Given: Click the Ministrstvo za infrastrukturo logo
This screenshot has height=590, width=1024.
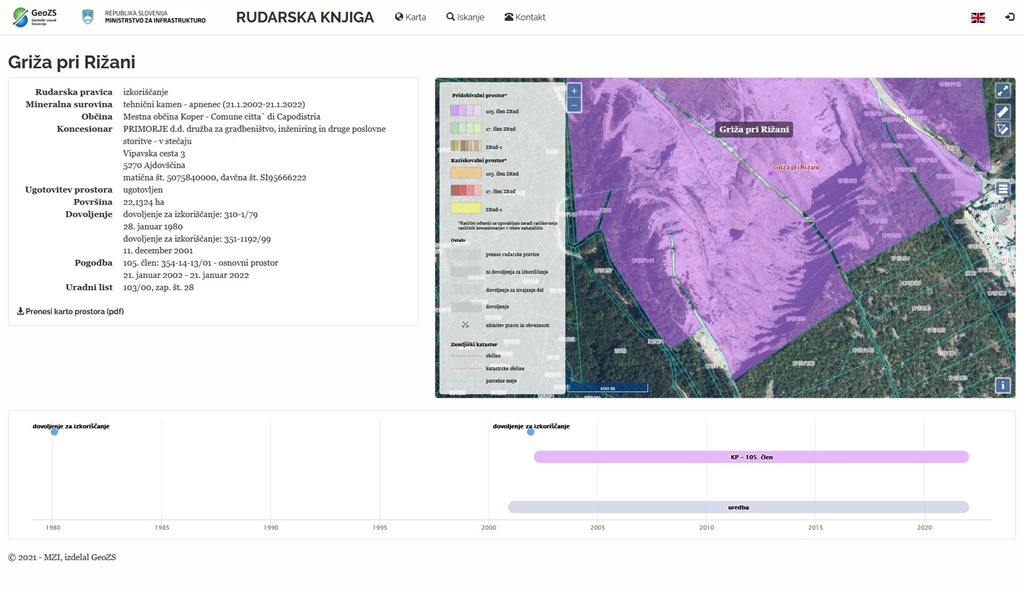Looking at the screenshot, I should pos(143,17).
